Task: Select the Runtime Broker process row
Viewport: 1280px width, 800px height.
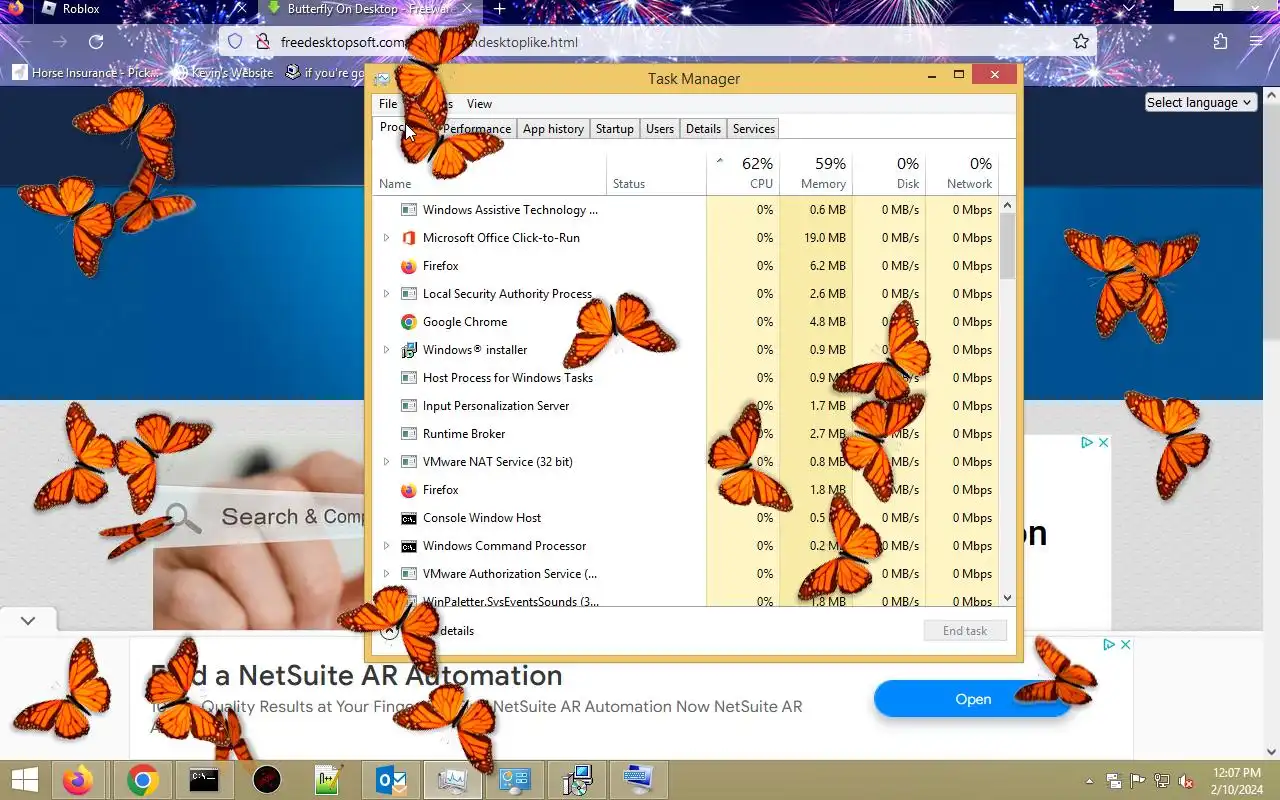Action: 687,434
